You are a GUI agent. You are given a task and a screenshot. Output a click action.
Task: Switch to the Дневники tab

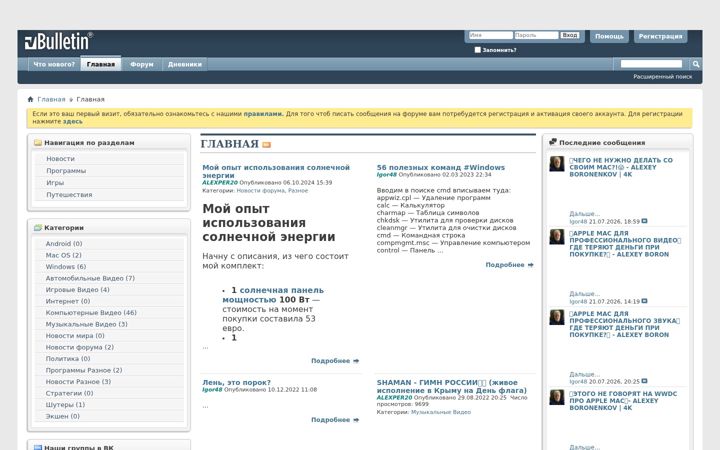(185, 64)
